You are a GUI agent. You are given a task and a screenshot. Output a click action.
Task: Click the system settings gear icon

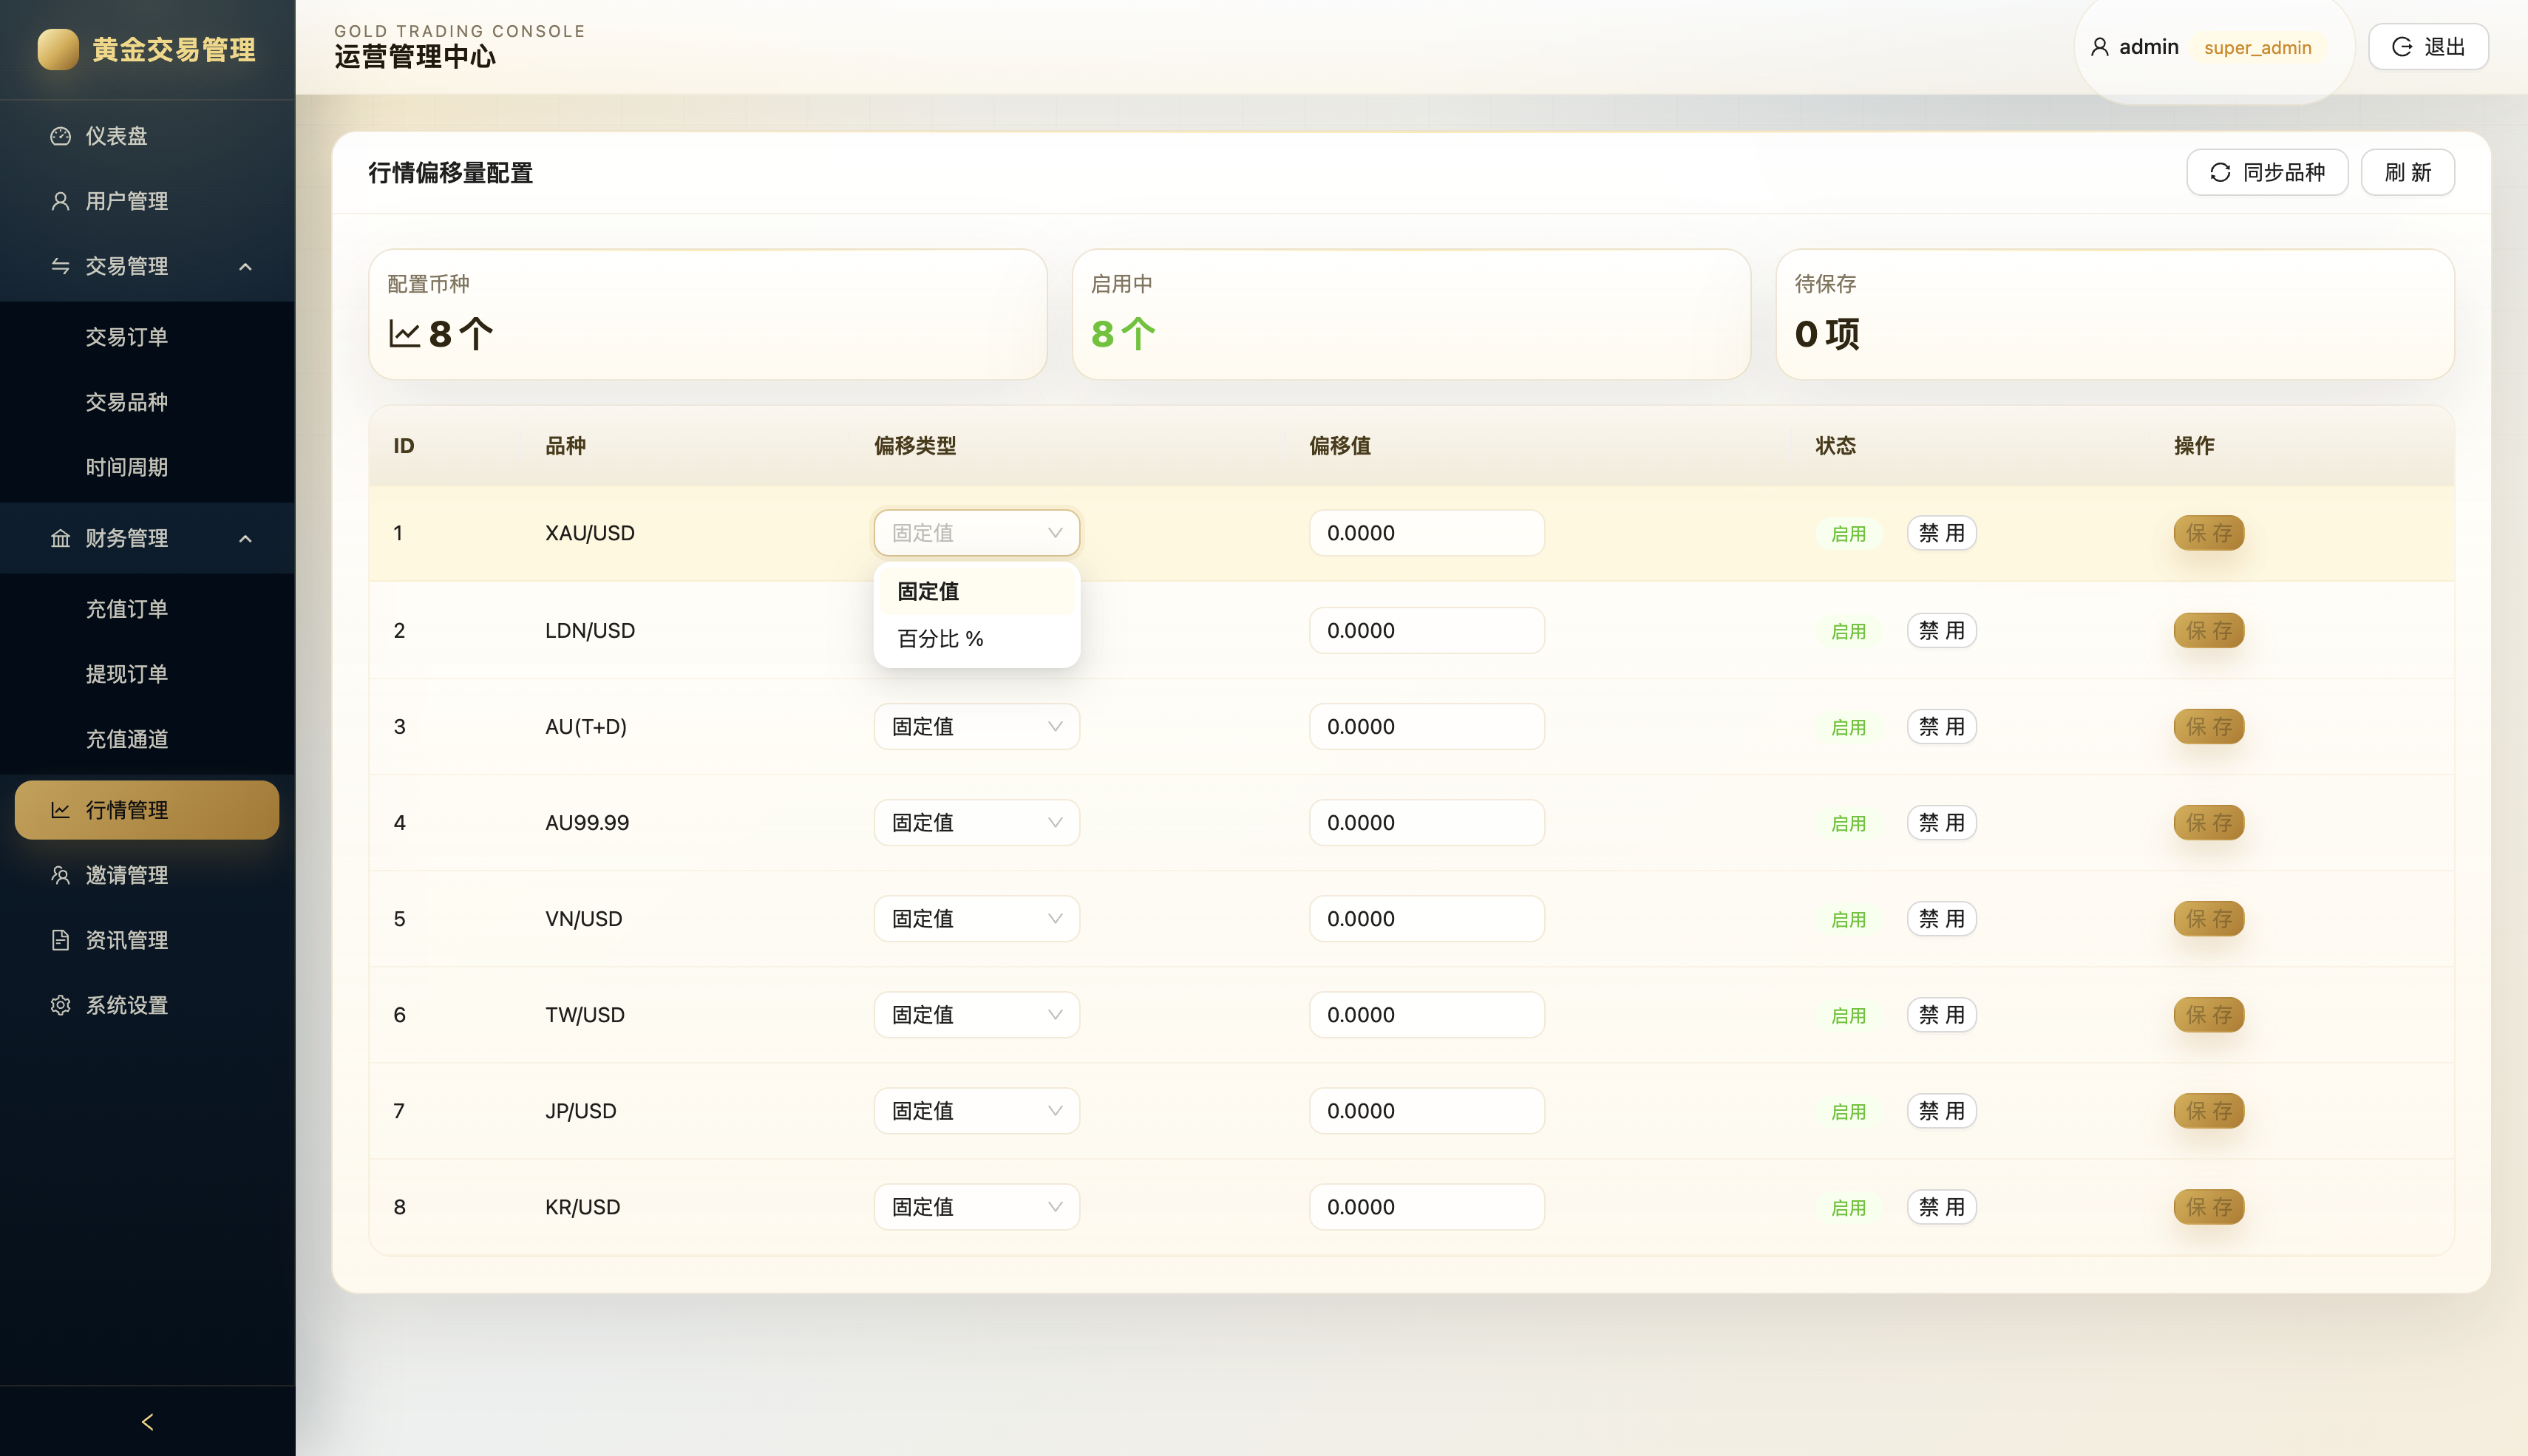point(60,1005)
